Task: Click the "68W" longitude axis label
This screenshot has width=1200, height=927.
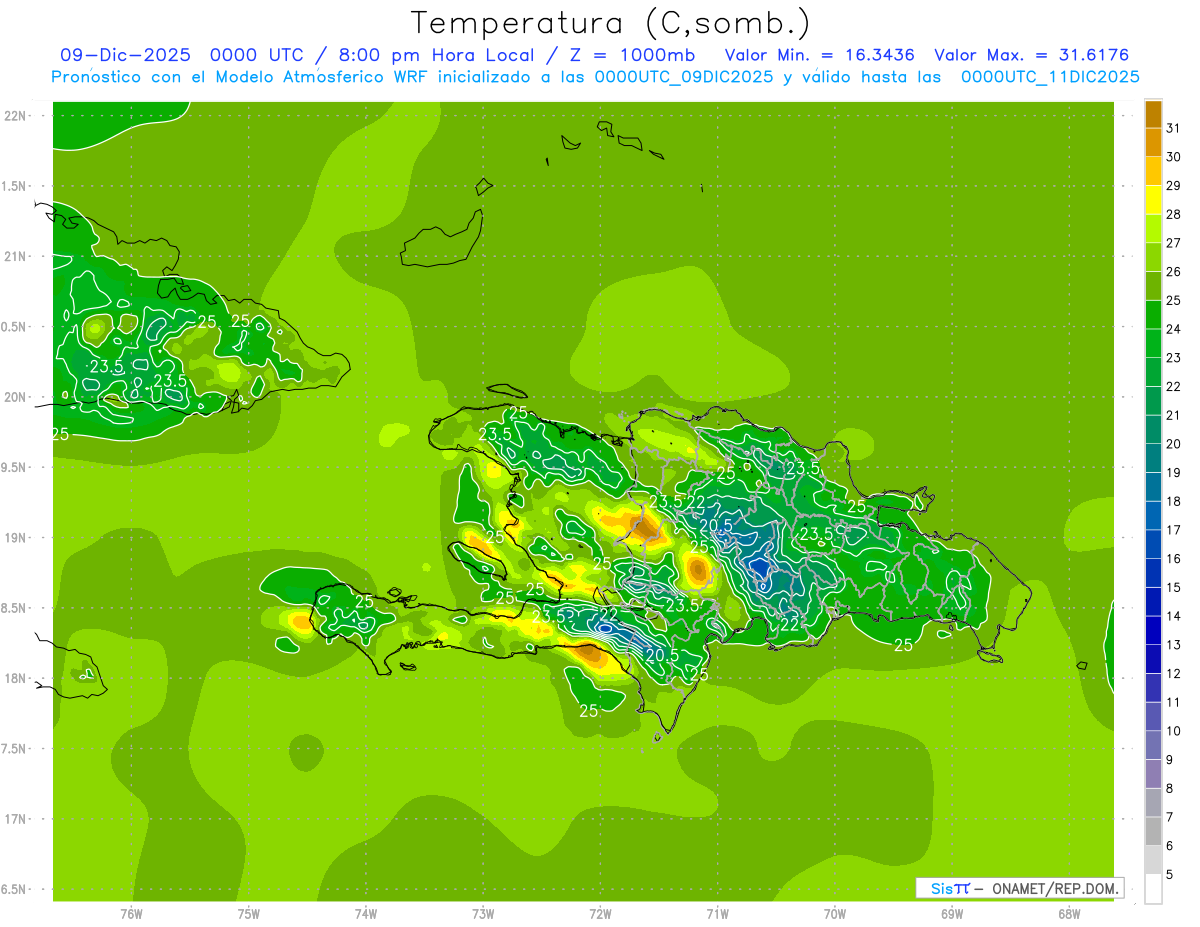Action: 1069,914
